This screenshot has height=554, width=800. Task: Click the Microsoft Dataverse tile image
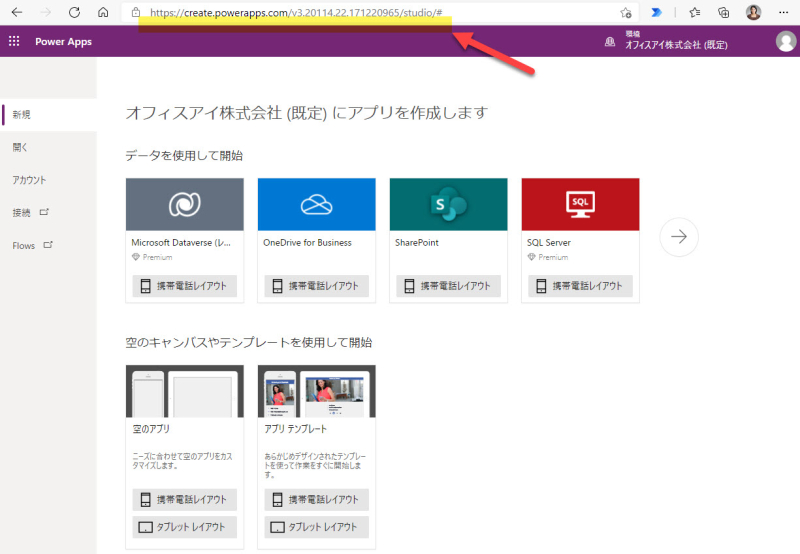click(x=185, y=204)
